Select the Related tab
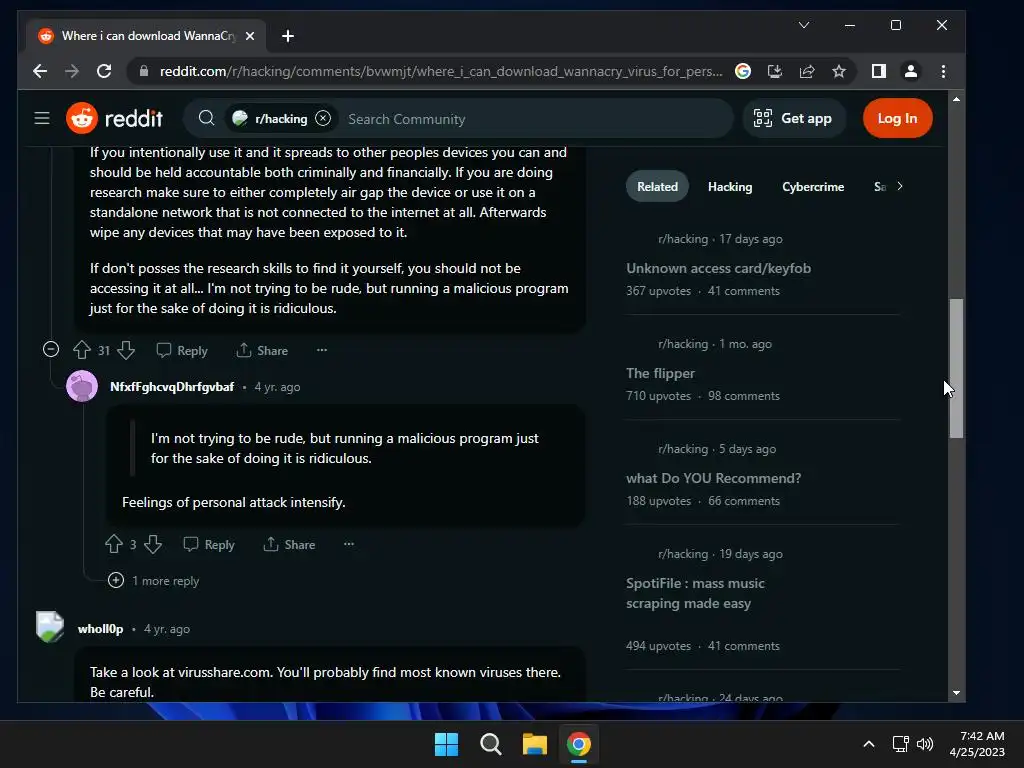This screenshot has width=1024, height=768. 657,186
